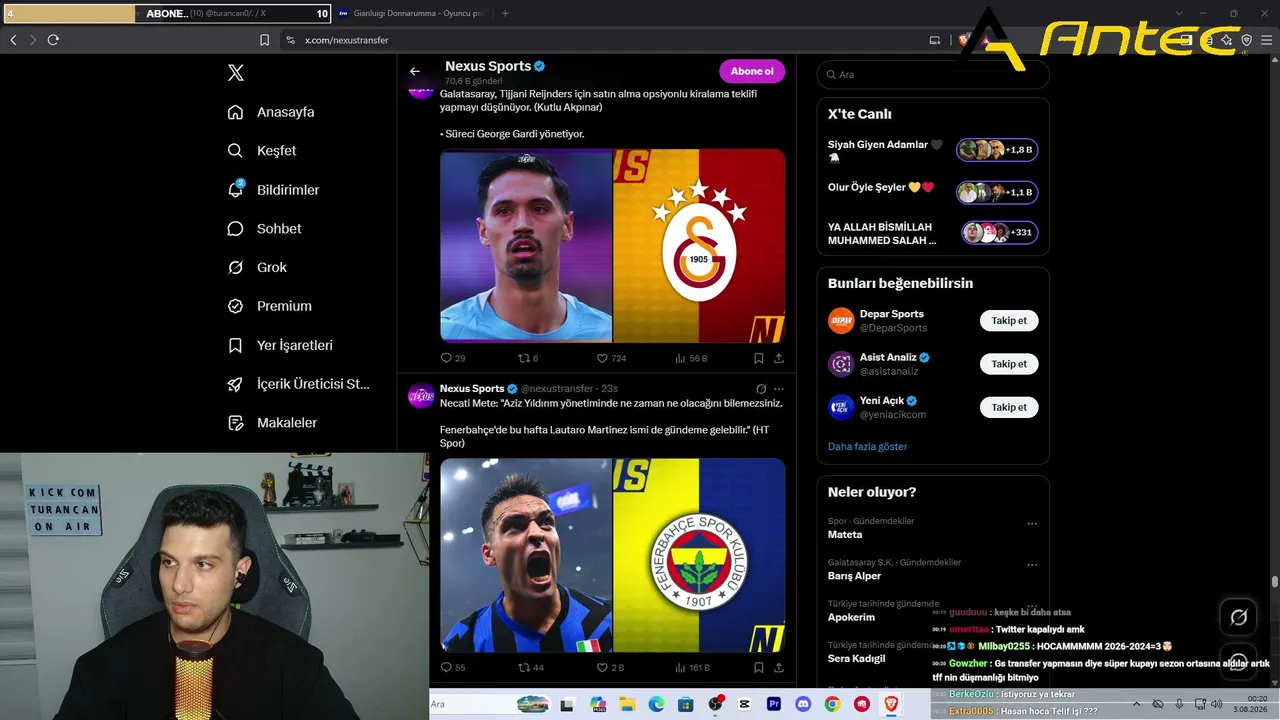This screenshot has width=1280, height=720.
Task: Bookmark the Galatasaray Reijnders post
Action: click(759, 358)
